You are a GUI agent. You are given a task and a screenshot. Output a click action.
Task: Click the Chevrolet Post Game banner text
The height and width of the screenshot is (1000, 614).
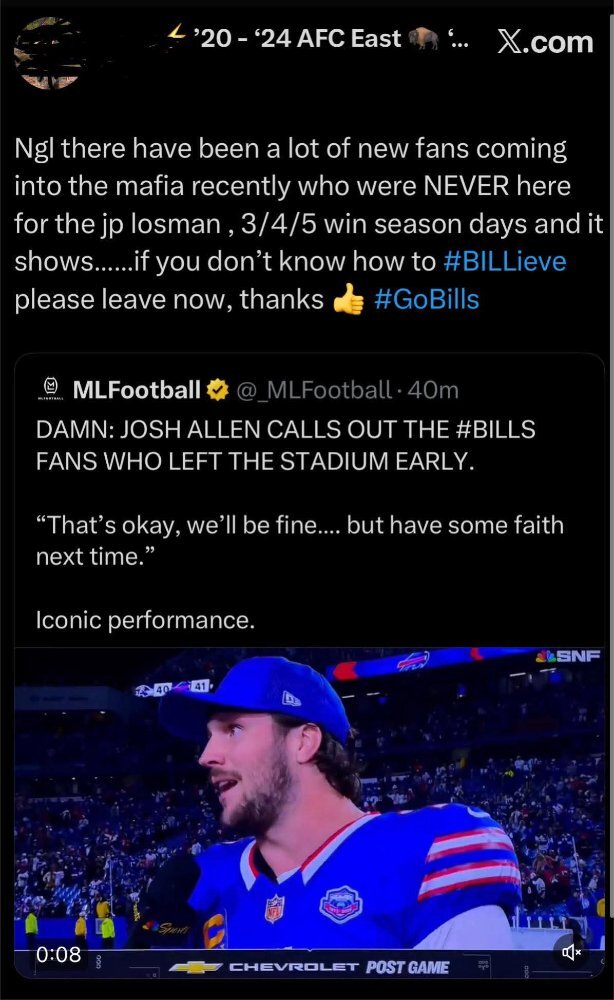pyautogui.click(x=340, y=967)
